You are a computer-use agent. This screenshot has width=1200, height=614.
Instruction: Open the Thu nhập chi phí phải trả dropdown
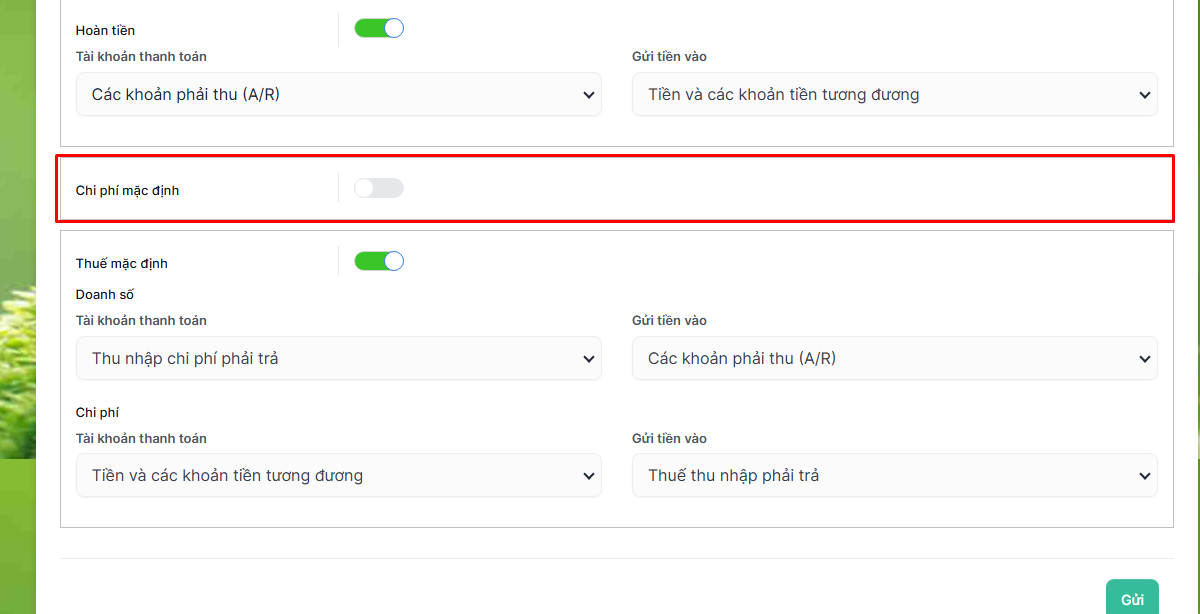pyautogui.click(x=339, y=358)
